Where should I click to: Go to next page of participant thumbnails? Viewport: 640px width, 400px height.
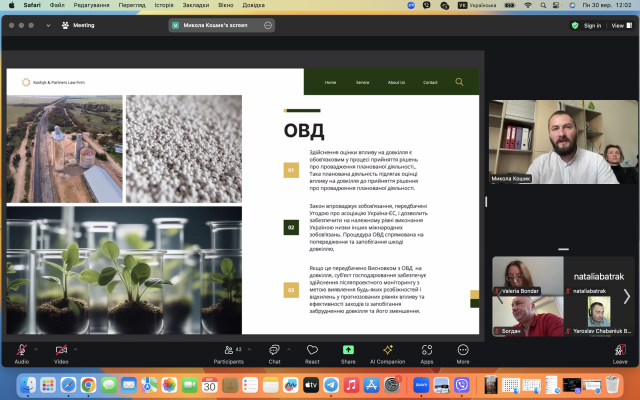pos(627,296)
